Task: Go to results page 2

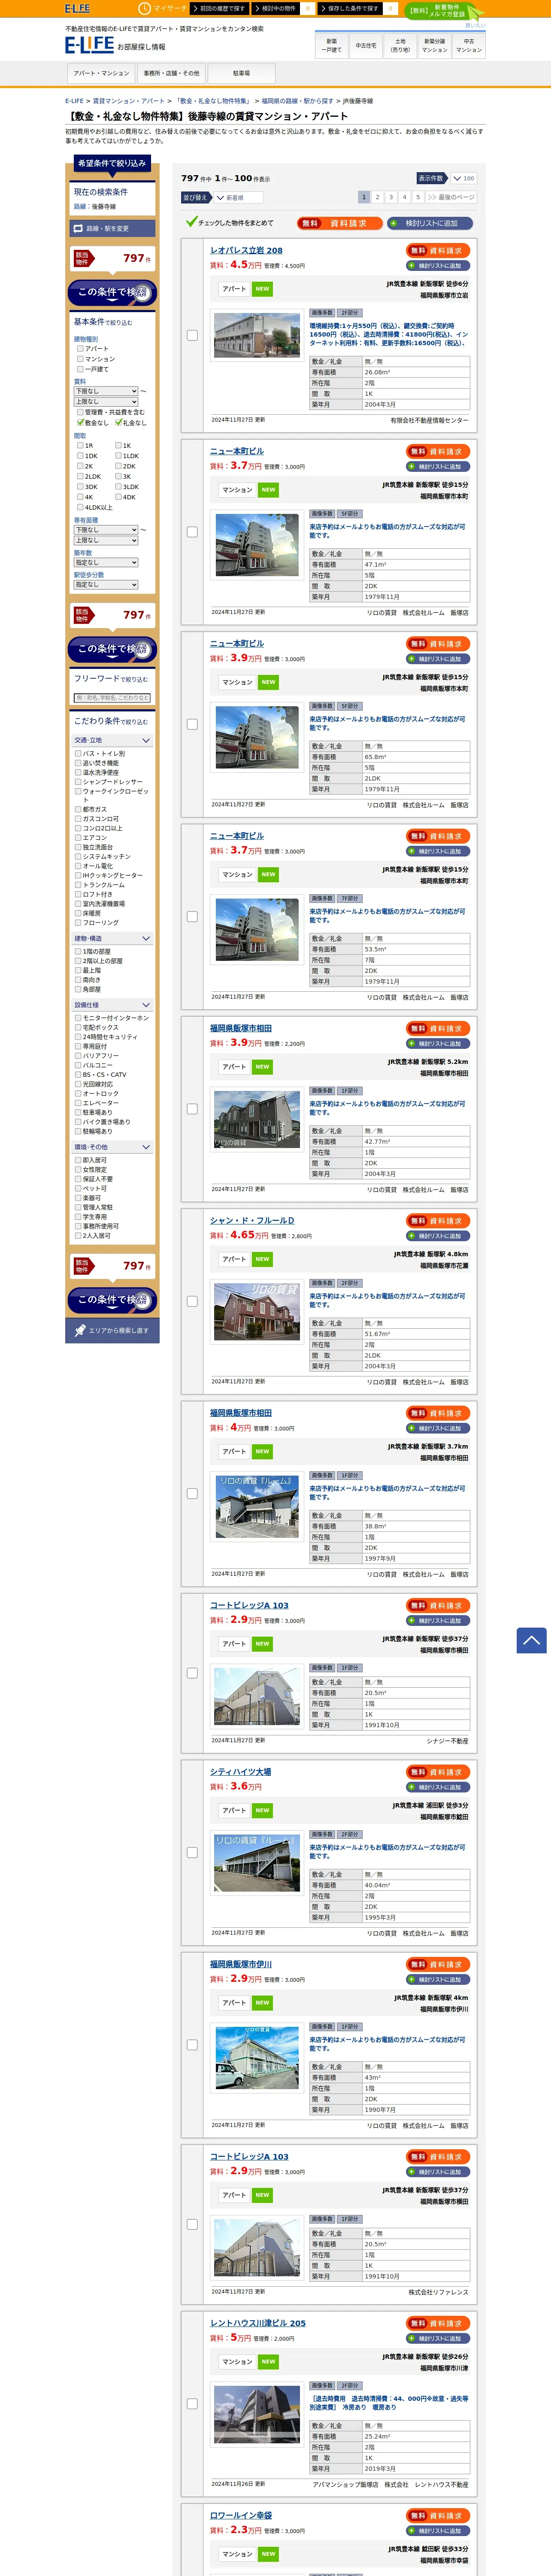Action: pyautogui.click(x=377, y=197)
